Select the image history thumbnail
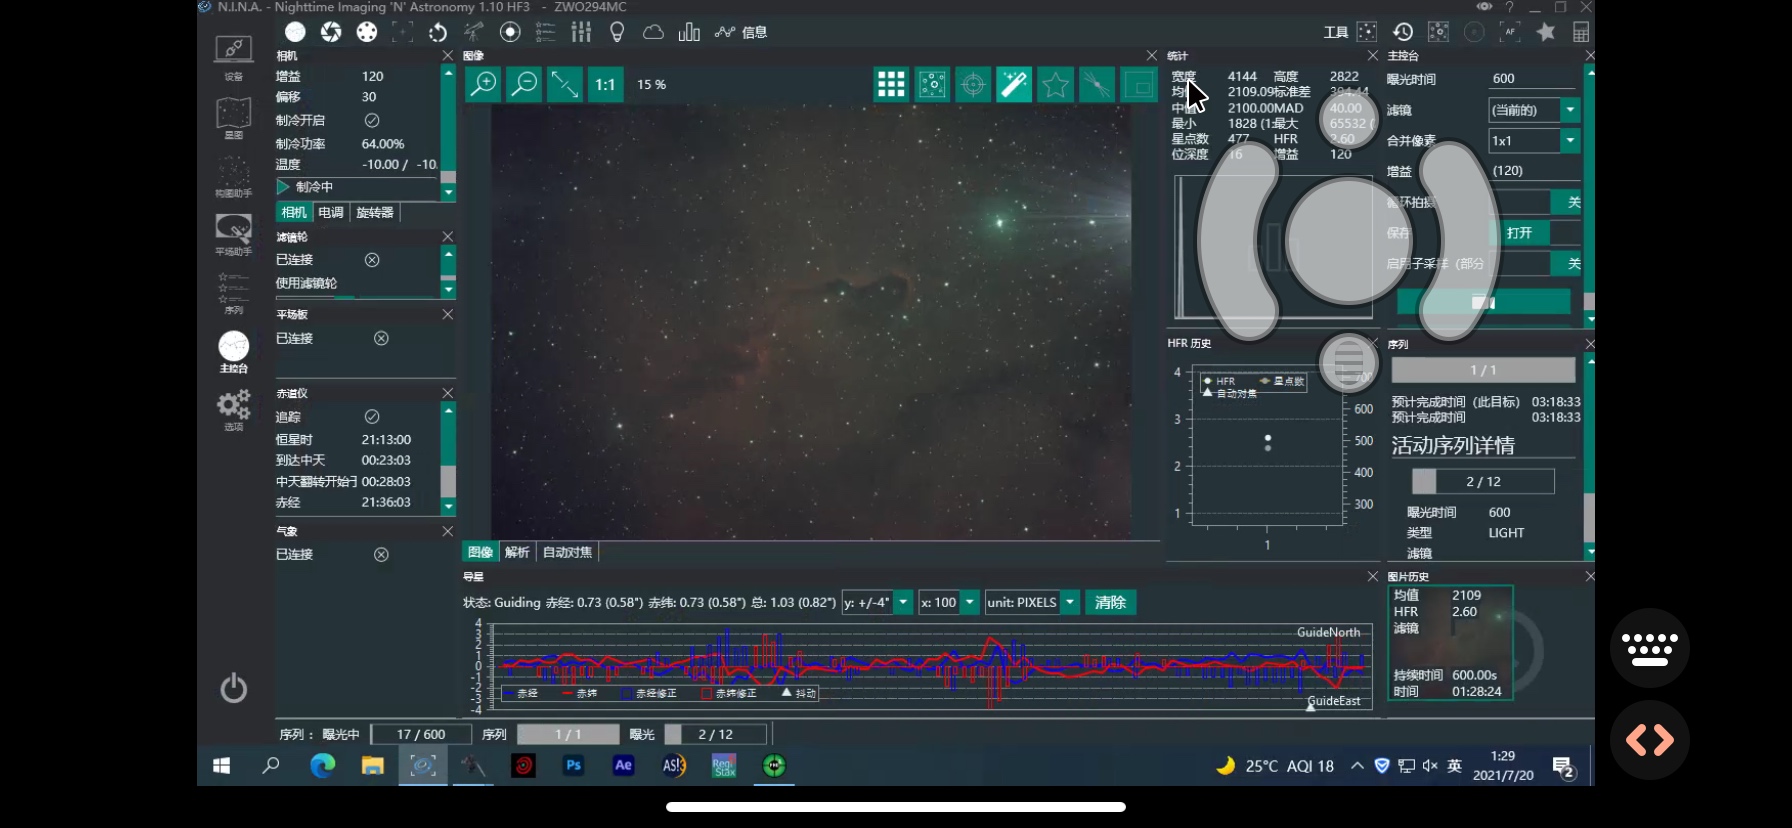The width and height of the screenshot is (1792, 828). click(1451, 642)
